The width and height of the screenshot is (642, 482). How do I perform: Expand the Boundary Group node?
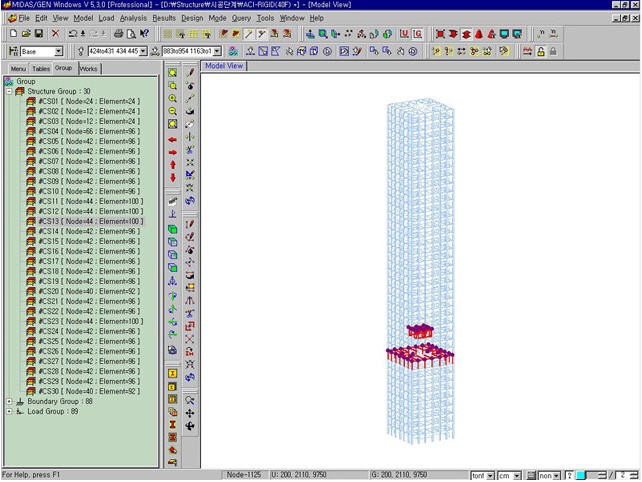tap(9, 401)
